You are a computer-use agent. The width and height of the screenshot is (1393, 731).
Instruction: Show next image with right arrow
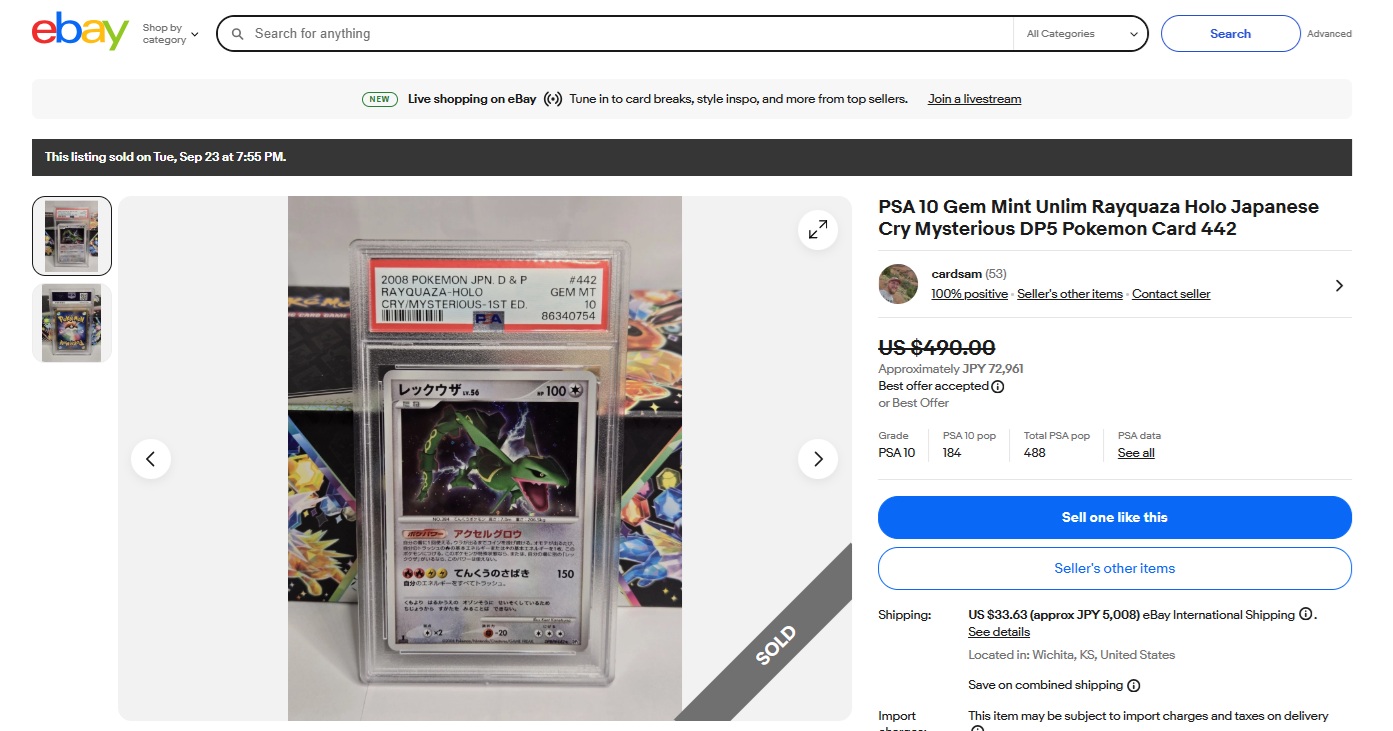click(x=818, y=459)
